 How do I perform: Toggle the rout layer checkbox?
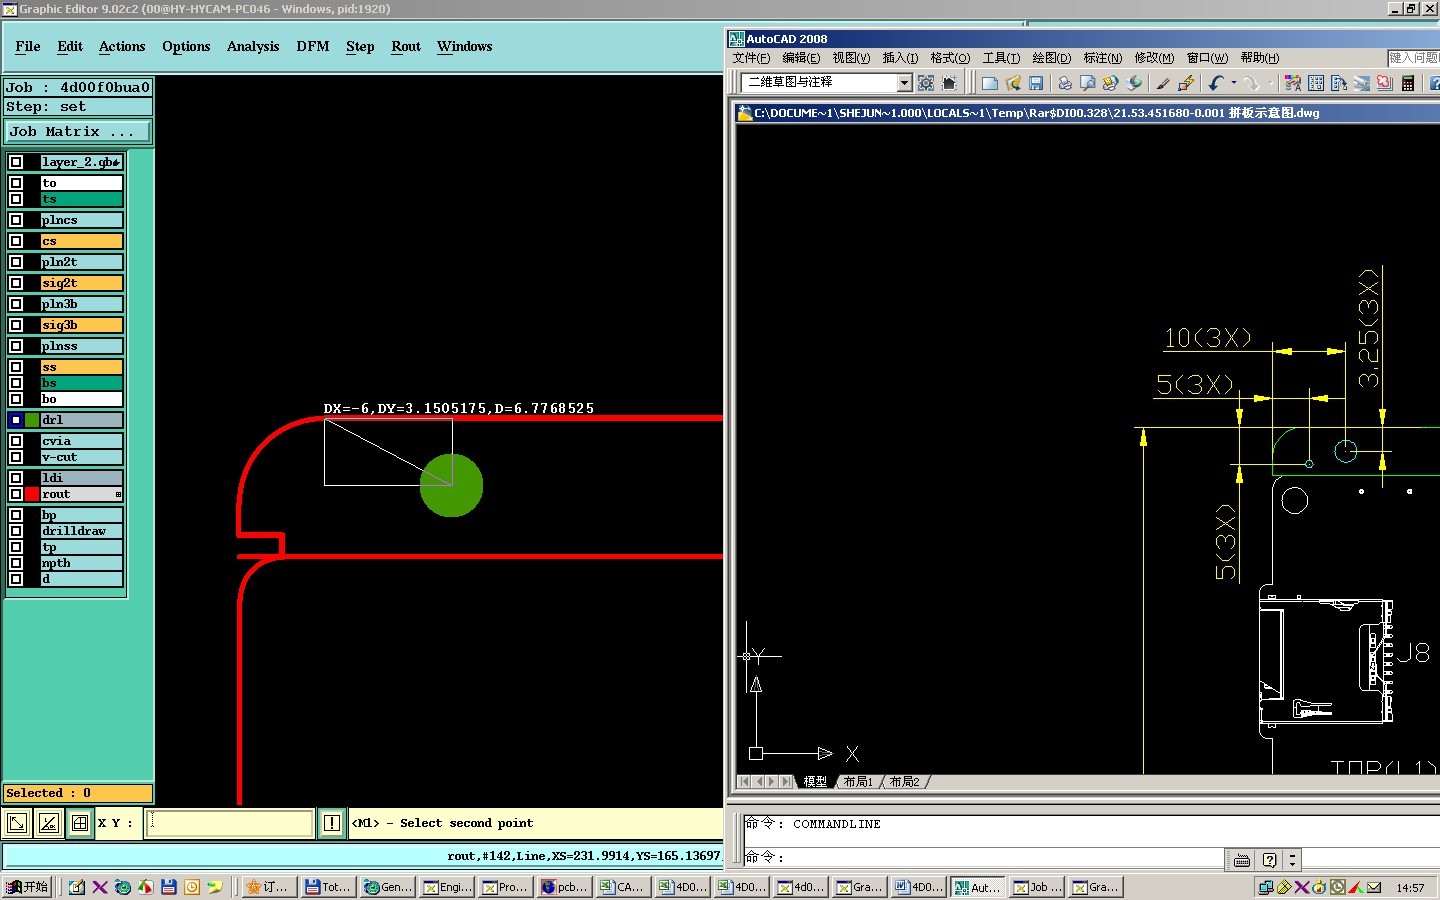tap(16, 494)
